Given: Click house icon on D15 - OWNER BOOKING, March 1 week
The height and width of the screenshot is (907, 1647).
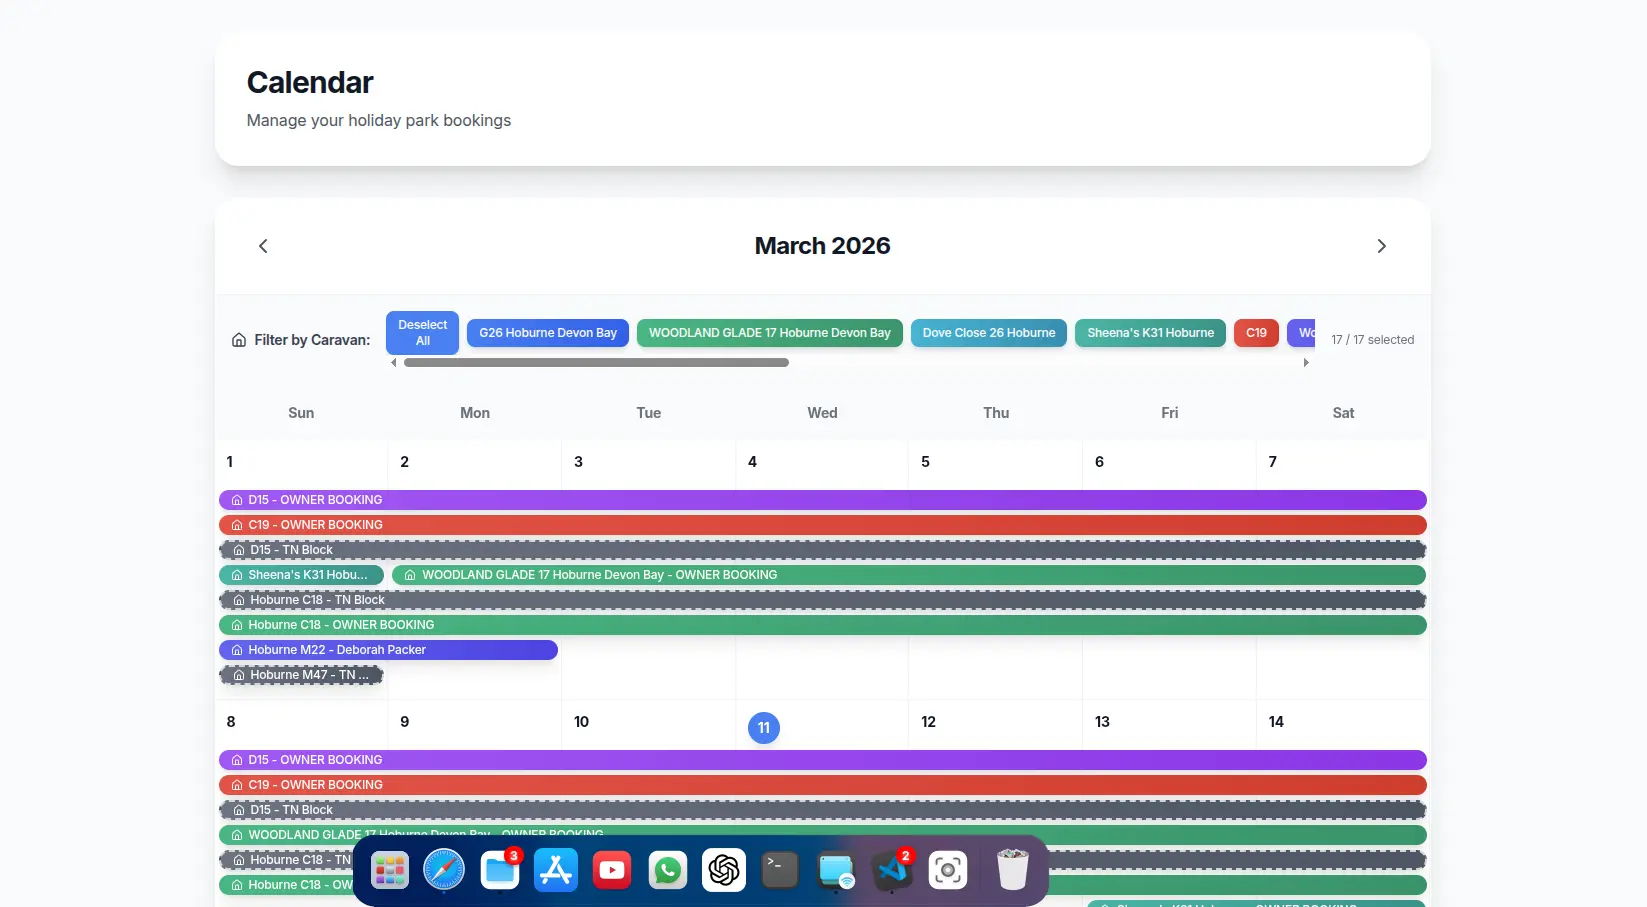Looking at the screenshot, I should click(237, 500).
